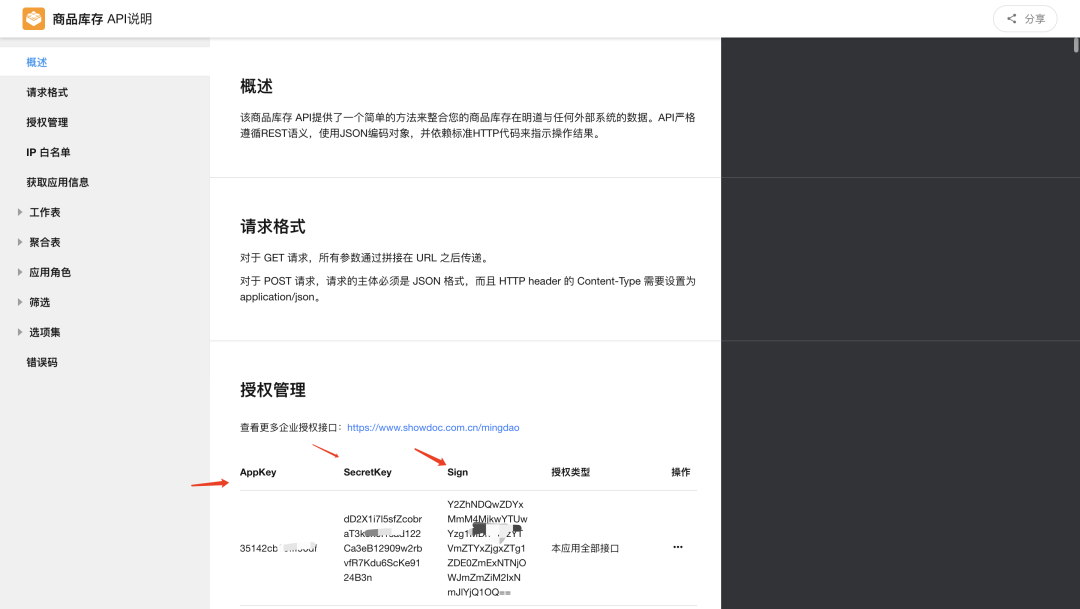1080x609 pixels.
Task: Click the orange app logo icon
Action: tap(34, 19)
